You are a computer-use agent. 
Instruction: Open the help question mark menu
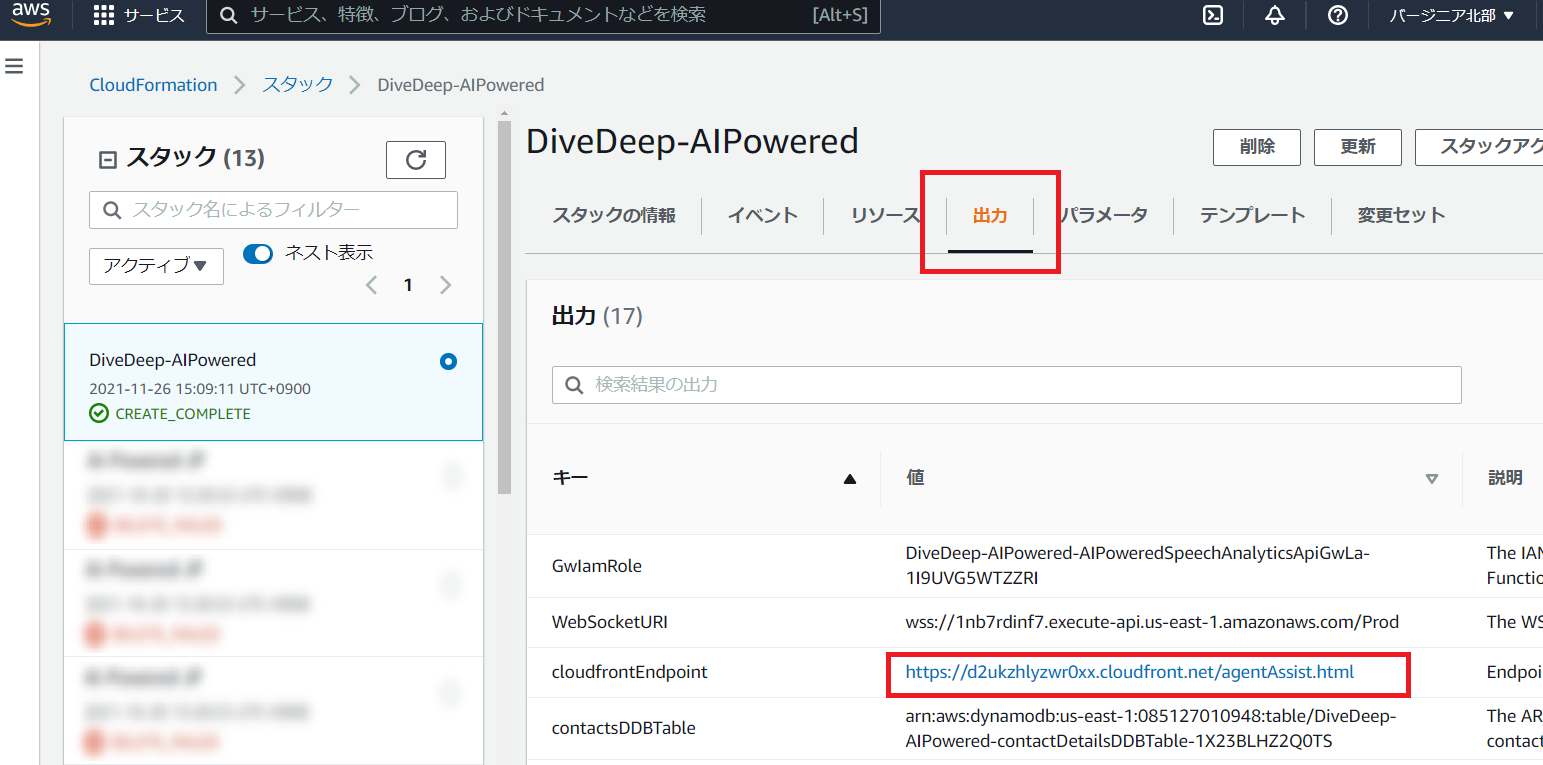point(1337,15)
